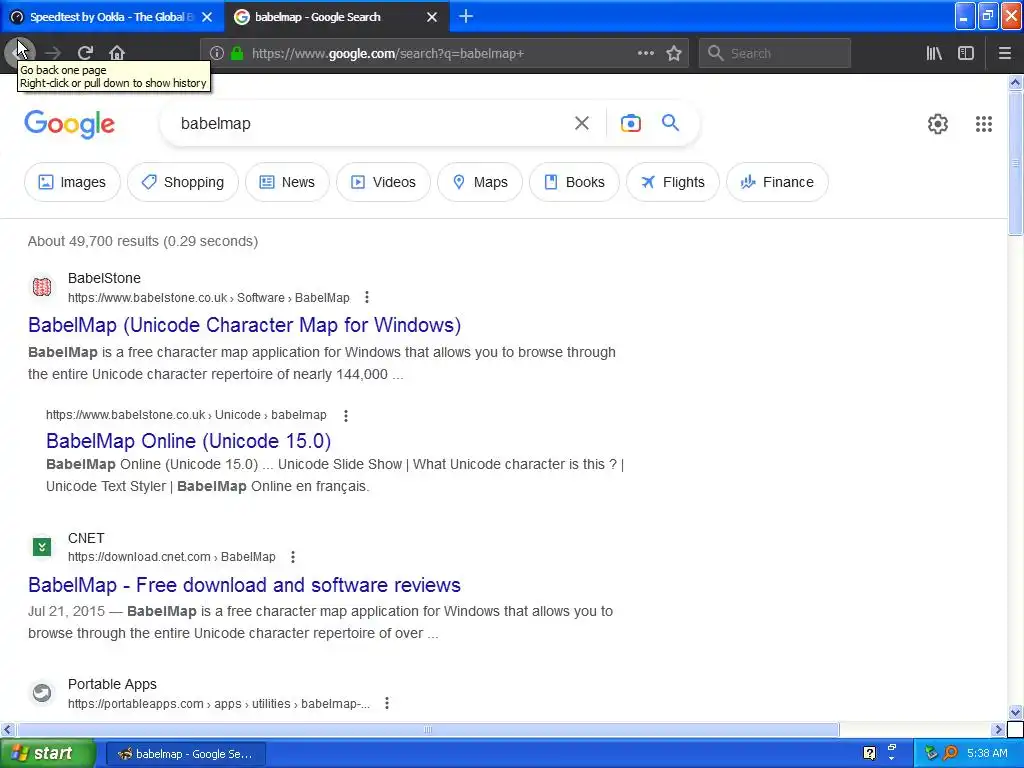Open options for Portable Apps result

(x=387, y=703)
